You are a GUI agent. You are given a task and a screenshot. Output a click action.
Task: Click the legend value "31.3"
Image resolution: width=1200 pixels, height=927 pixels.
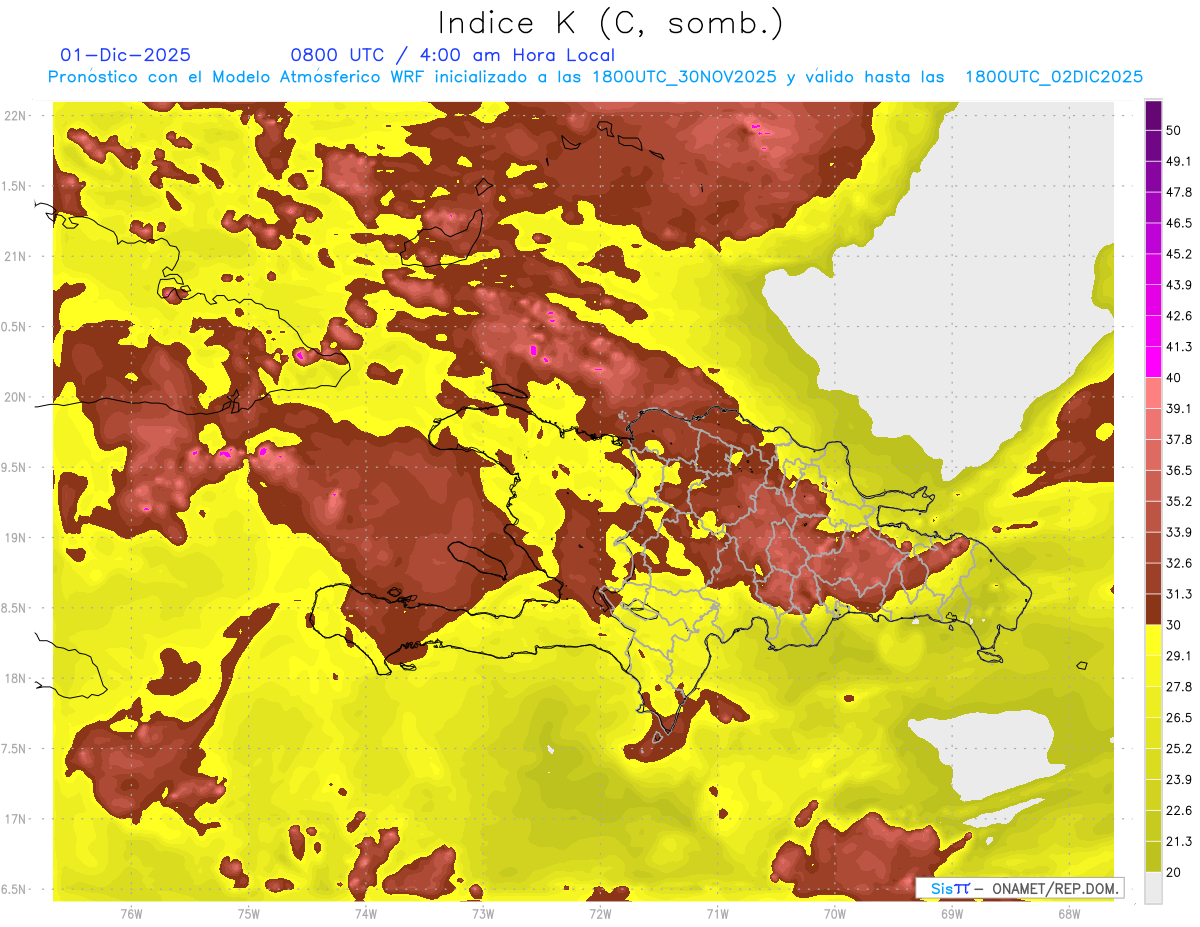click(1179, 594)
